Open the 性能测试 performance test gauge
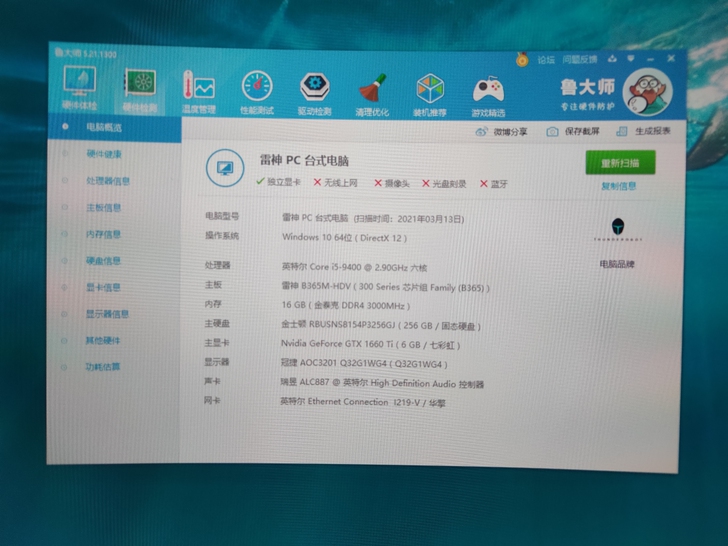 point(257,92)
